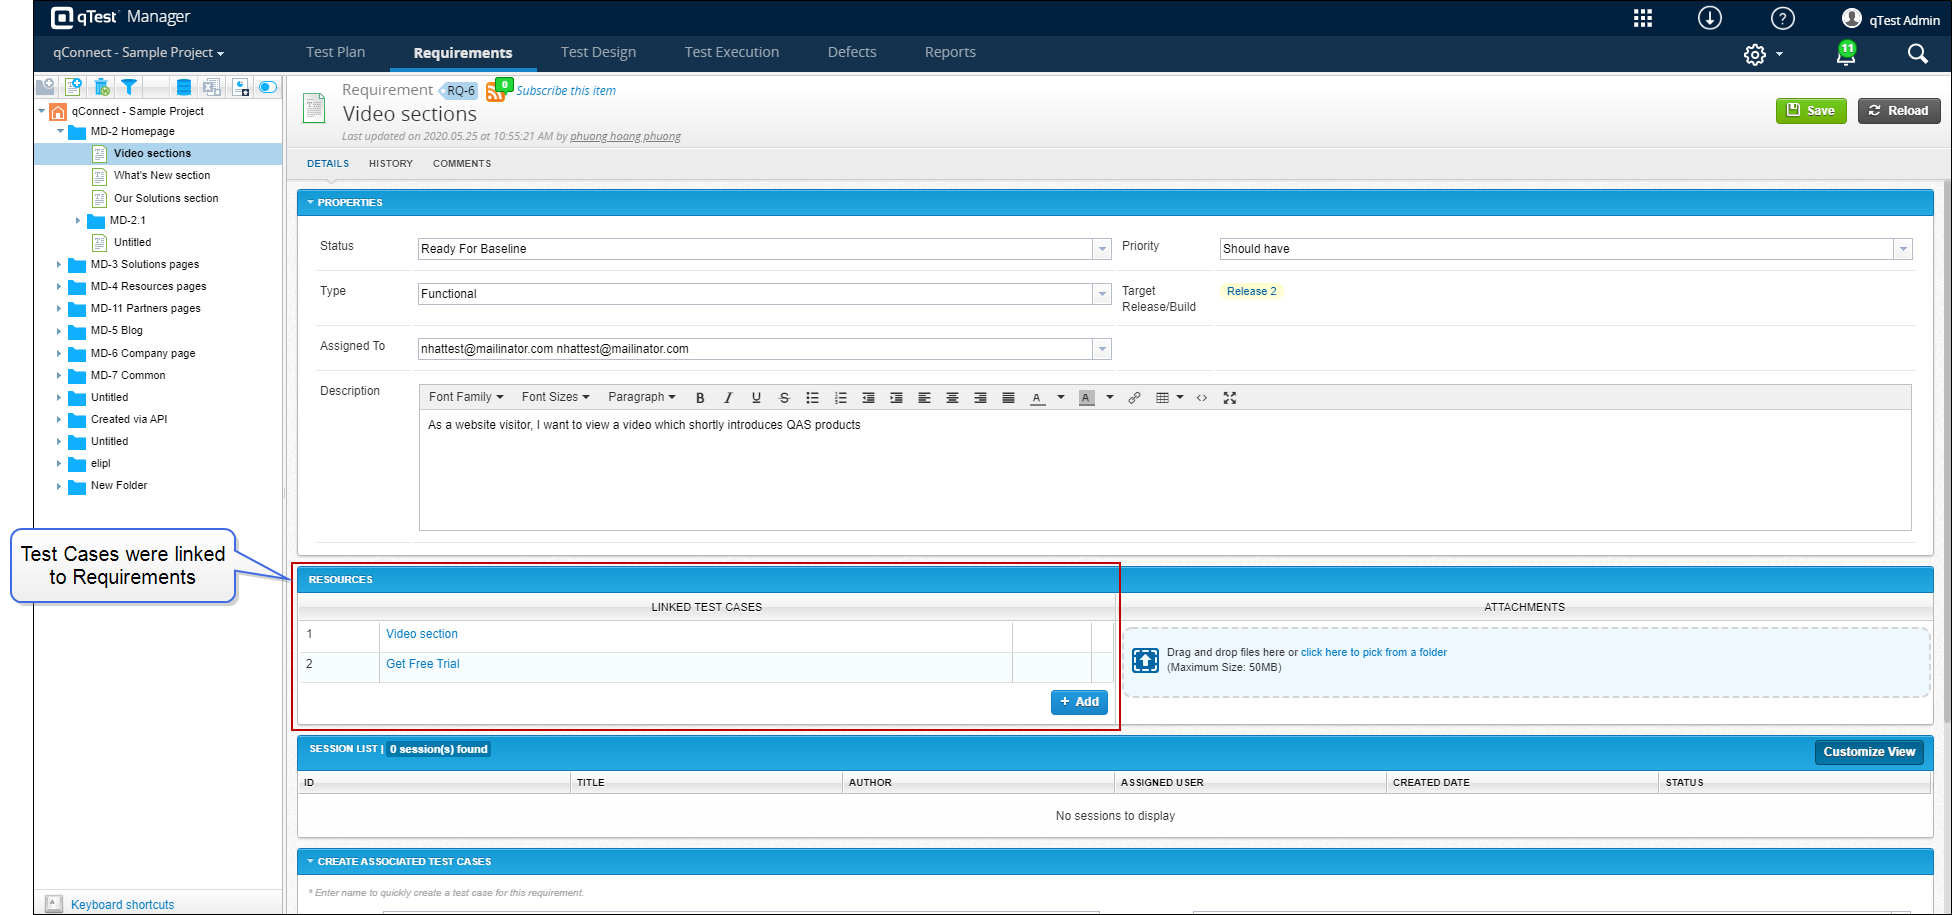
Task: Open the History tab
Action: click(390, 164)
